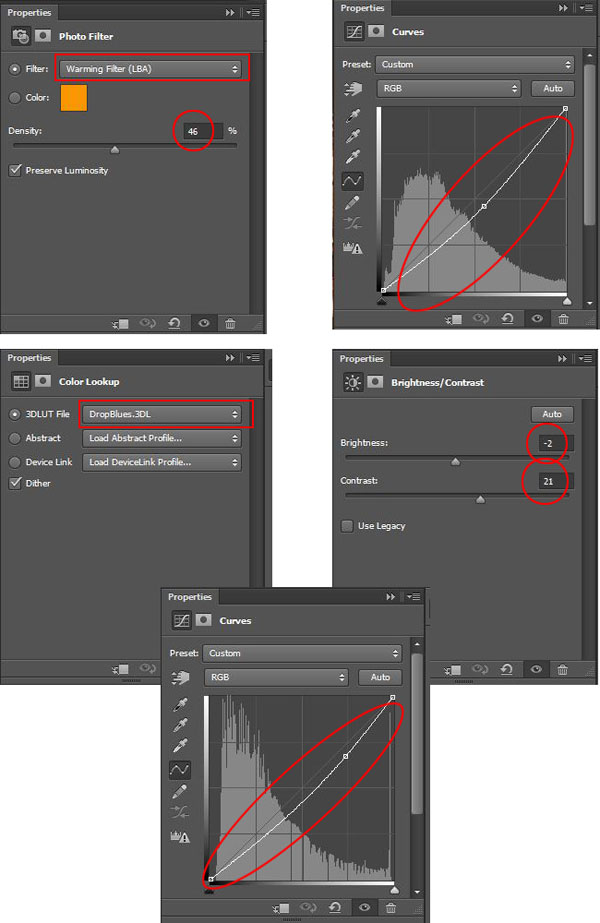
Task: Click Properties tab of Brightness/Contrast panel
Action: coord(362,359)
